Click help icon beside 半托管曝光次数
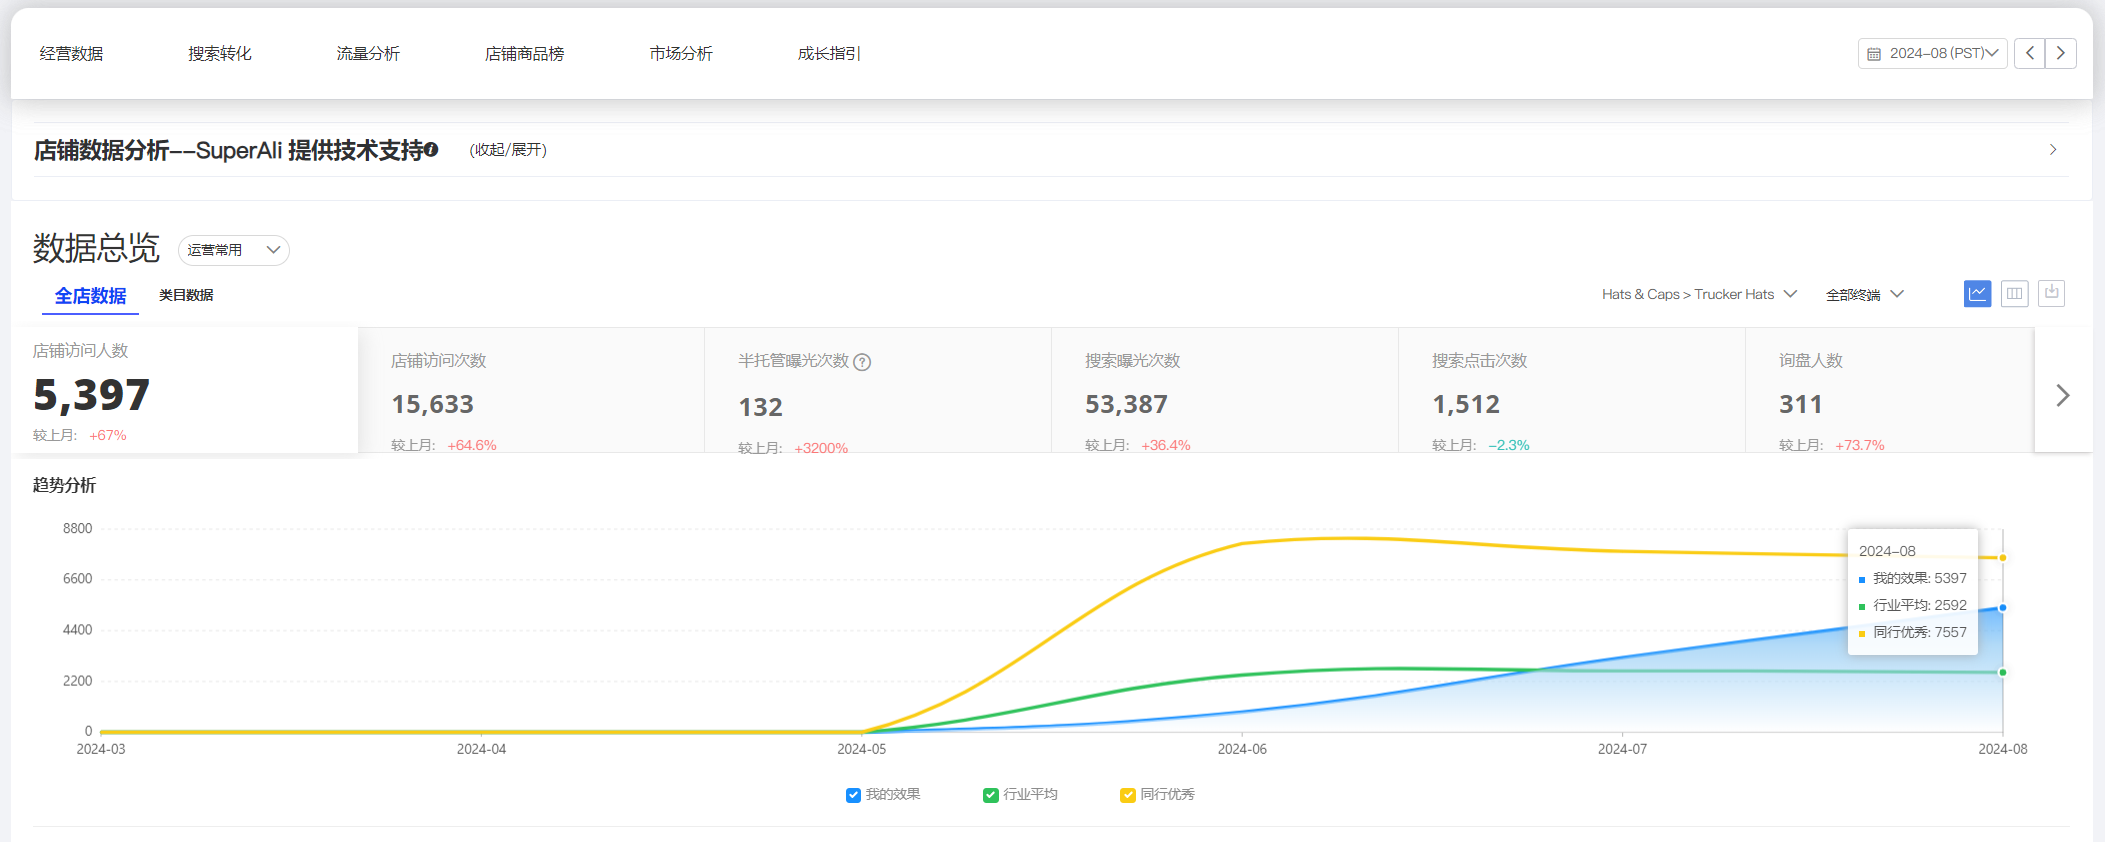The height and width of the screenshot is (842, 2105). coord(862,362)
